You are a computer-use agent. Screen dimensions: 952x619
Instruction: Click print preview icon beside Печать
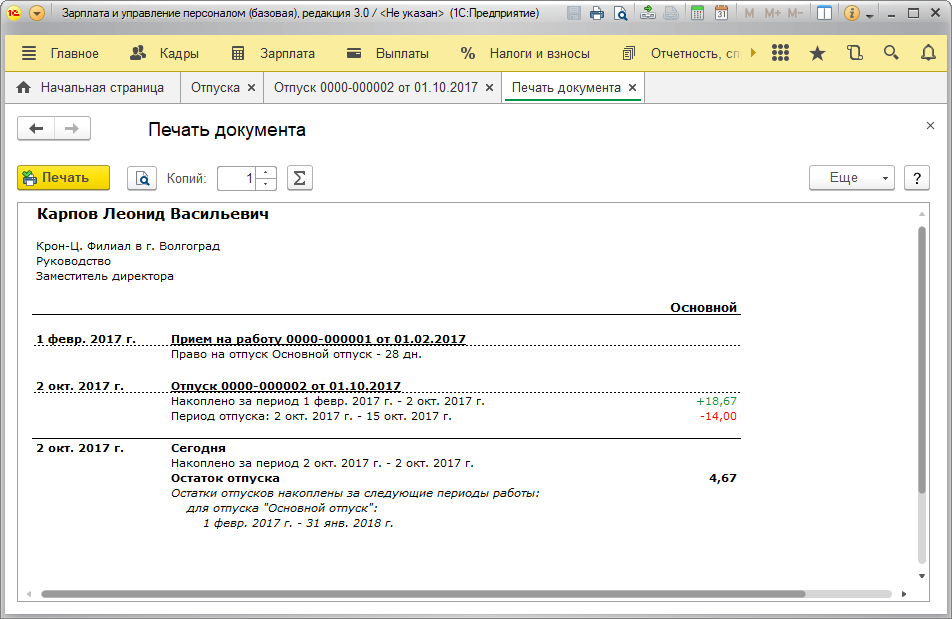coord(142,178)
